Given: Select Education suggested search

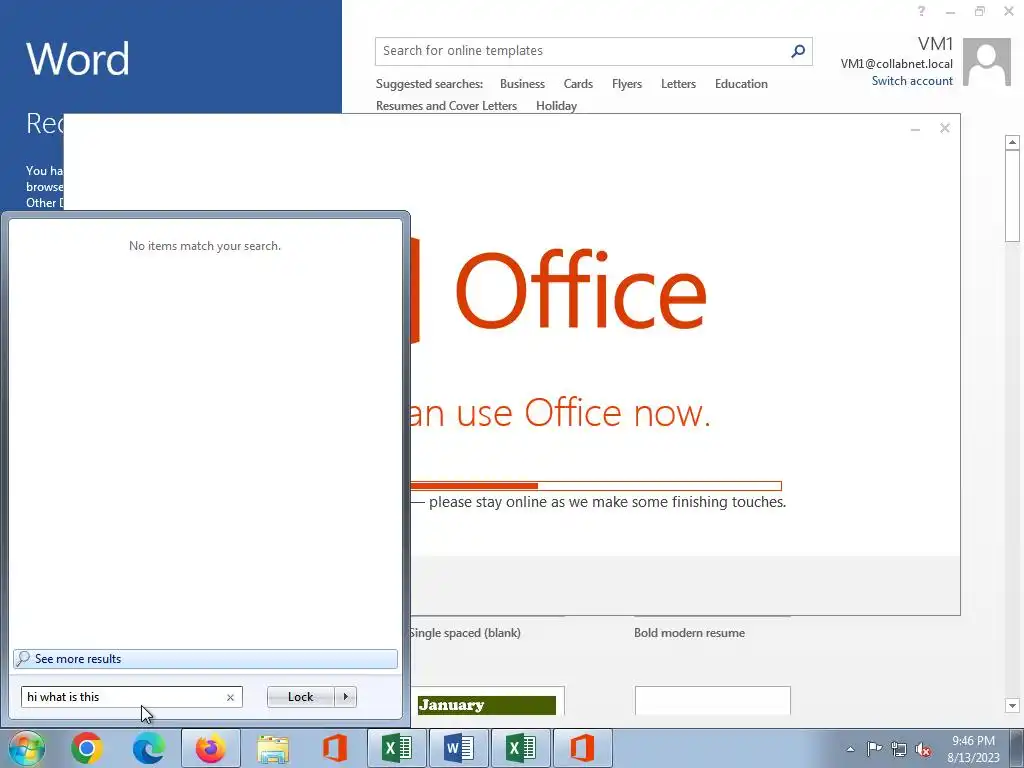Looking at the screenshot, I should click(x=741, y=84).
